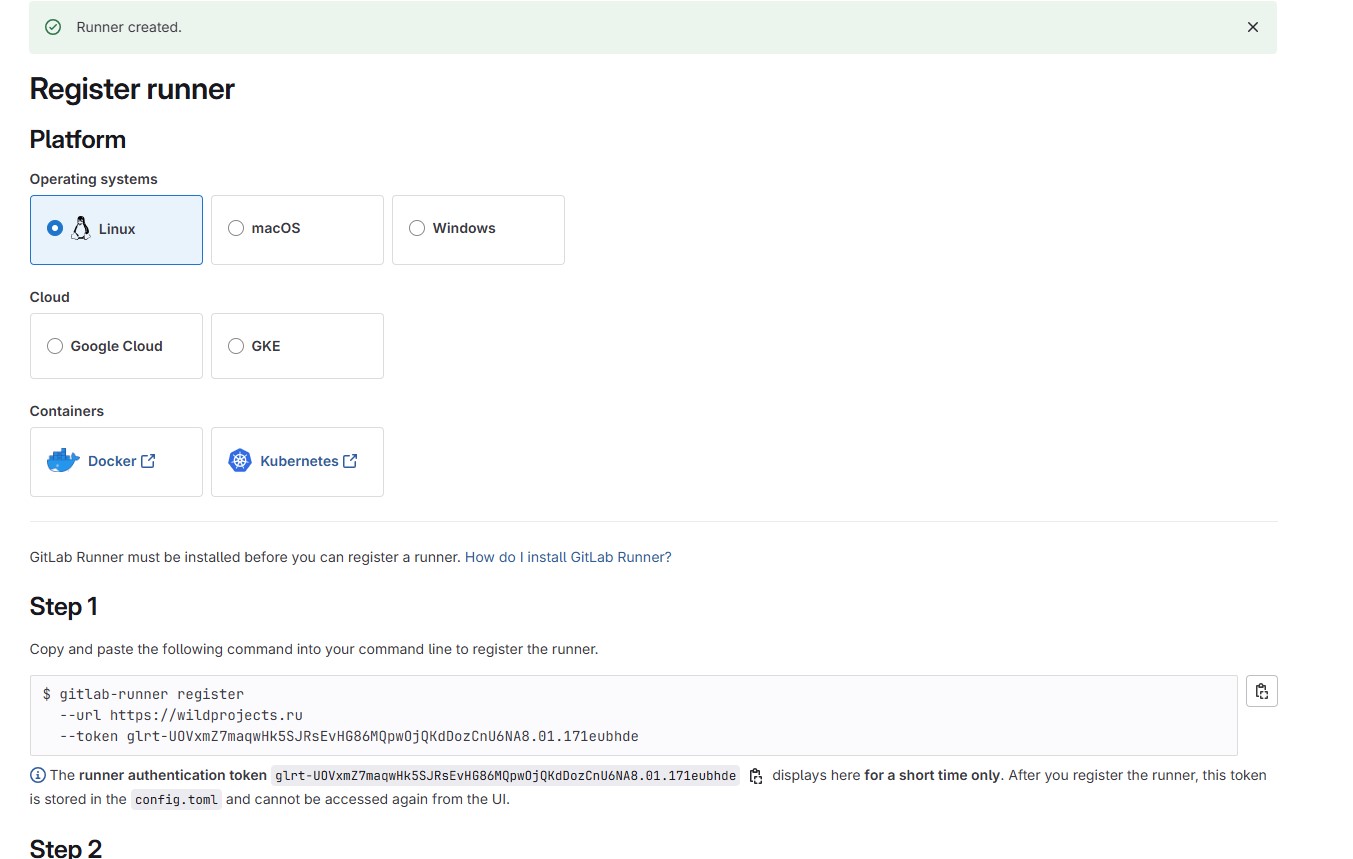Click the --token line in the code block
The height and width of the screenshot is (859, 1353).
pos(349,736)
